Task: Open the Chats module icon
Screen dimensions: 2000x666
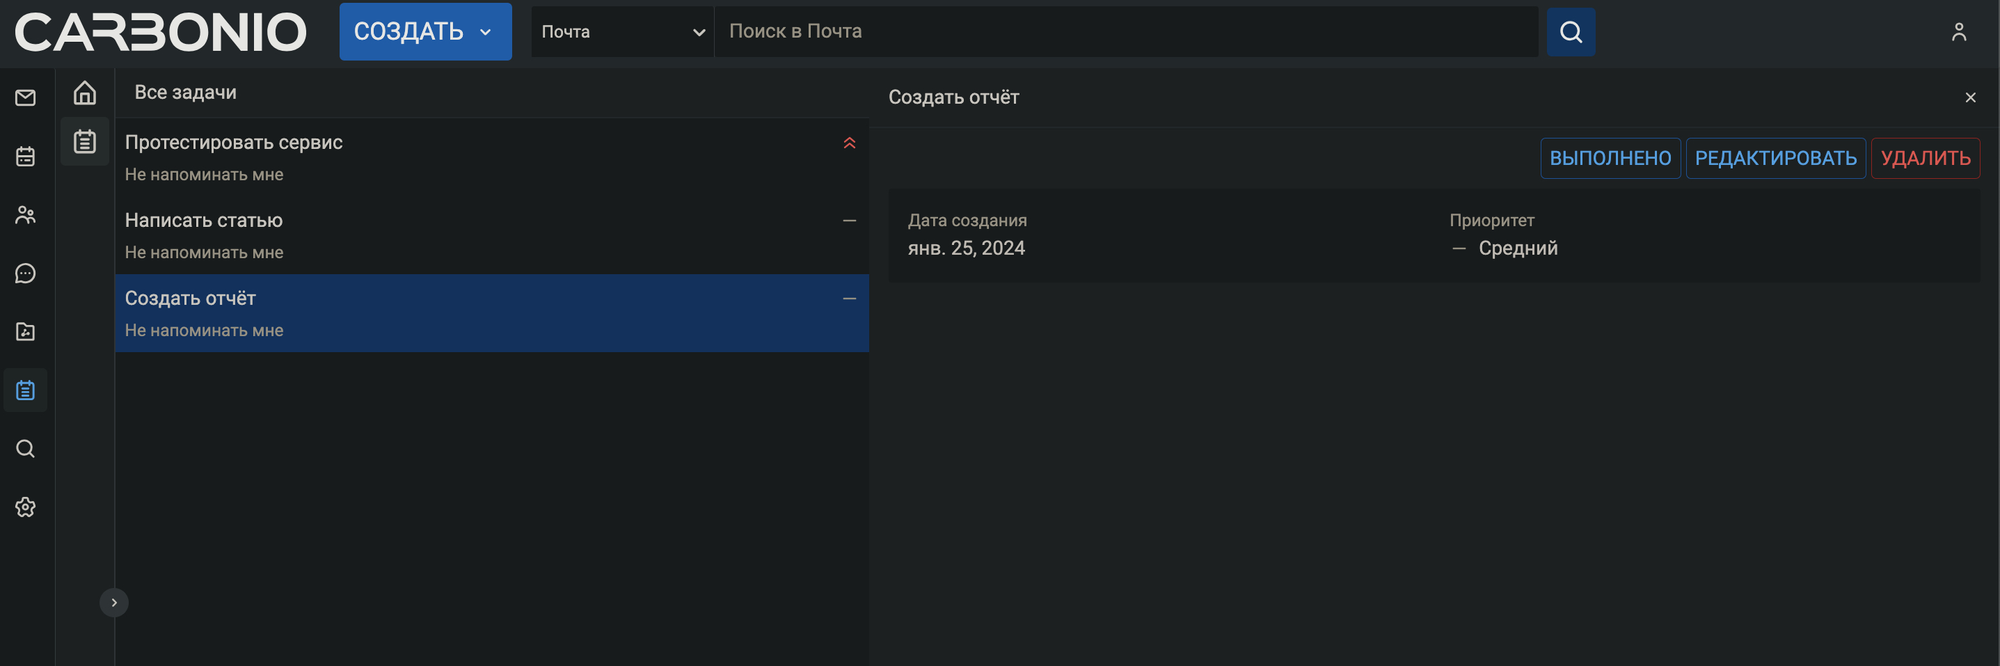Action: pos(26,273)
